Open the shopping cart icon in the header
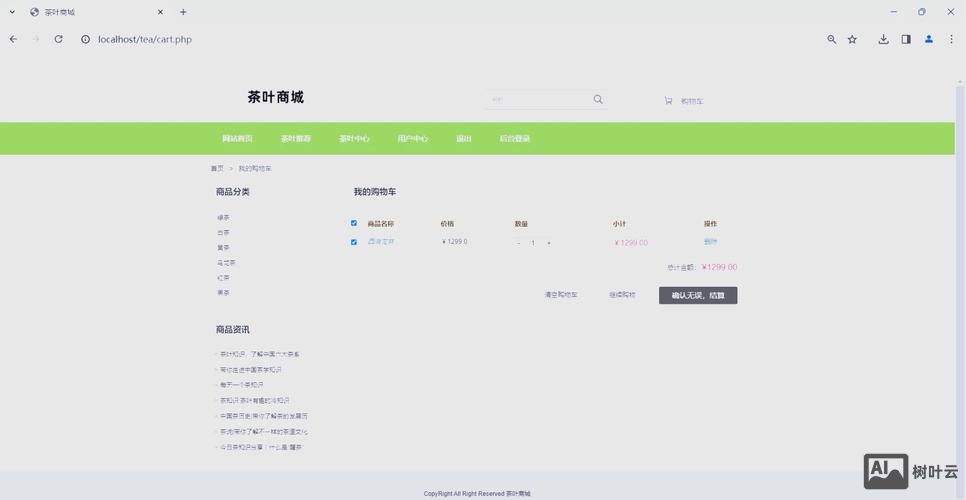The width and height of the screenshot is (966, 500). 668,100
